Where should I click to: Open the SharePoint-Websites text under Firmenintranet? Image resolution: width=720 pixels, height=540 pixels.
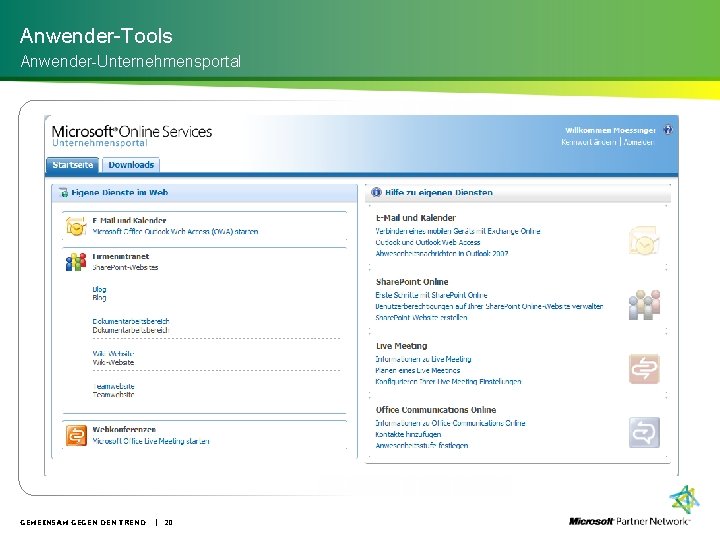tap(125, 267)
